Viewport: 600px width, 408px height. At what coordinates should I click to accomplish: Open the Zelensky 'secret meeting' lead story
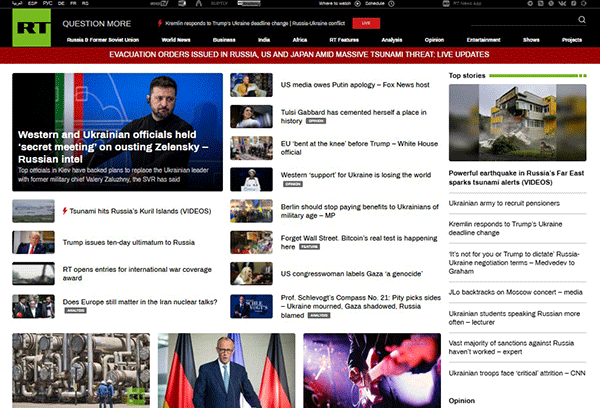117,132
